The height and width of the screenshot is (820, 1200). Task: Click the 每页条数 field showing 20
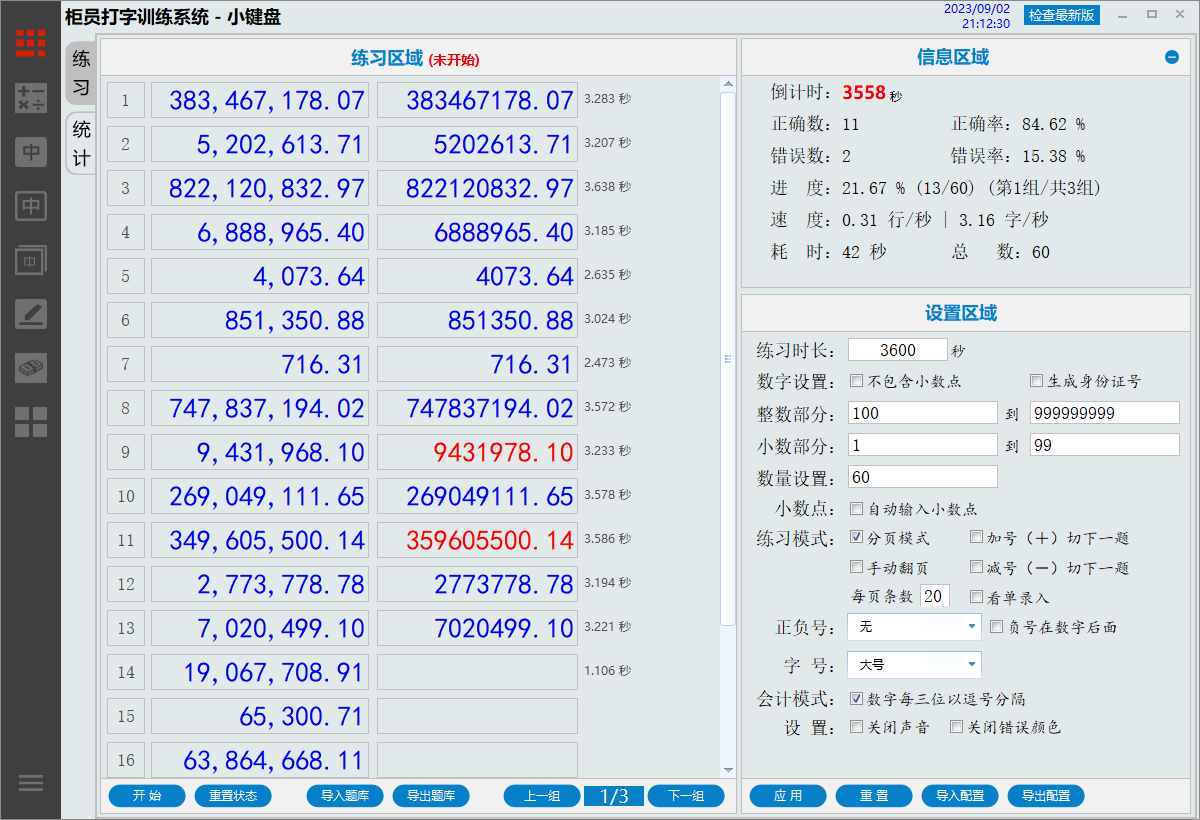pos(934,596)
